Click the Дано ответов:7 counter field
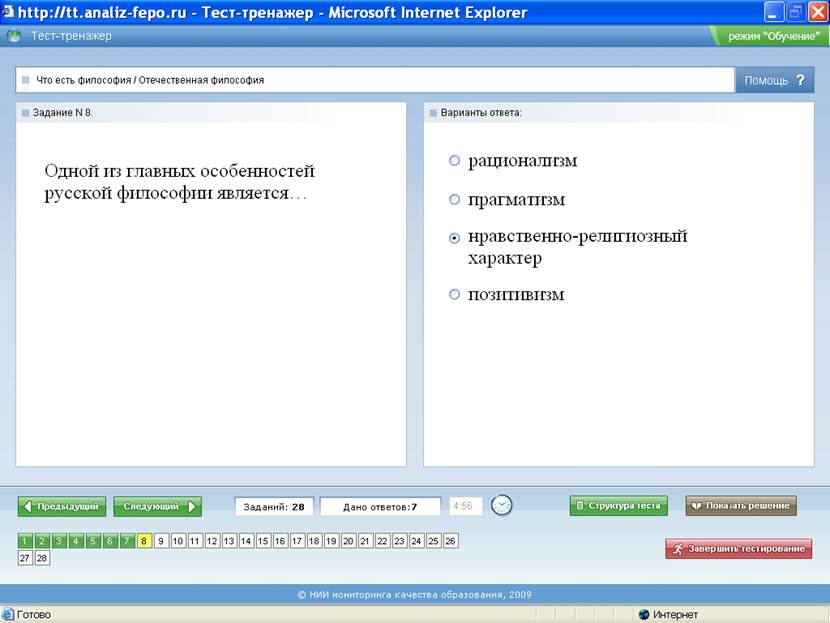The width and height of the screenshot is (830, 623). [380, 507]
